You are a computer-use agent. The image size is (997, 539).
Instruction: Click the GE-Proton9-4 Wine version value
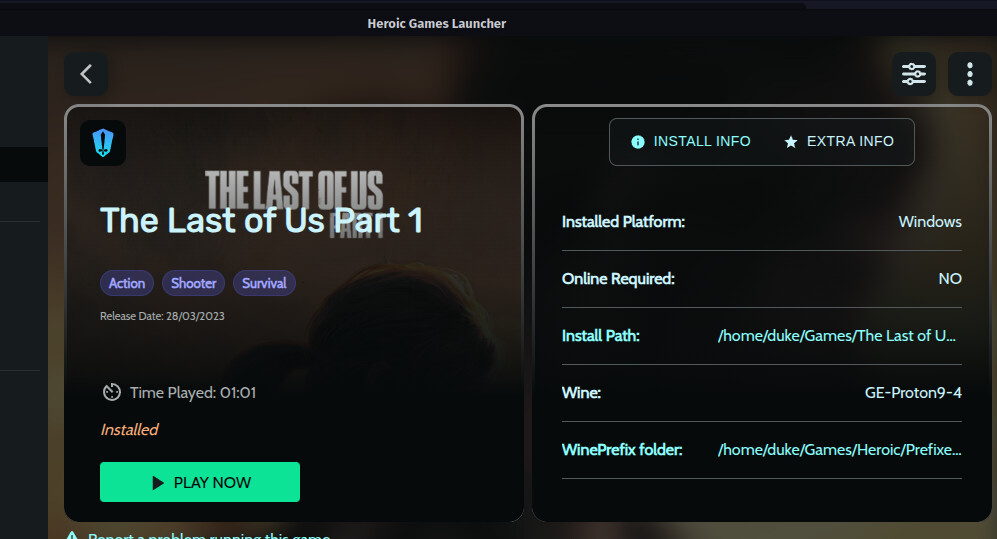913,393
